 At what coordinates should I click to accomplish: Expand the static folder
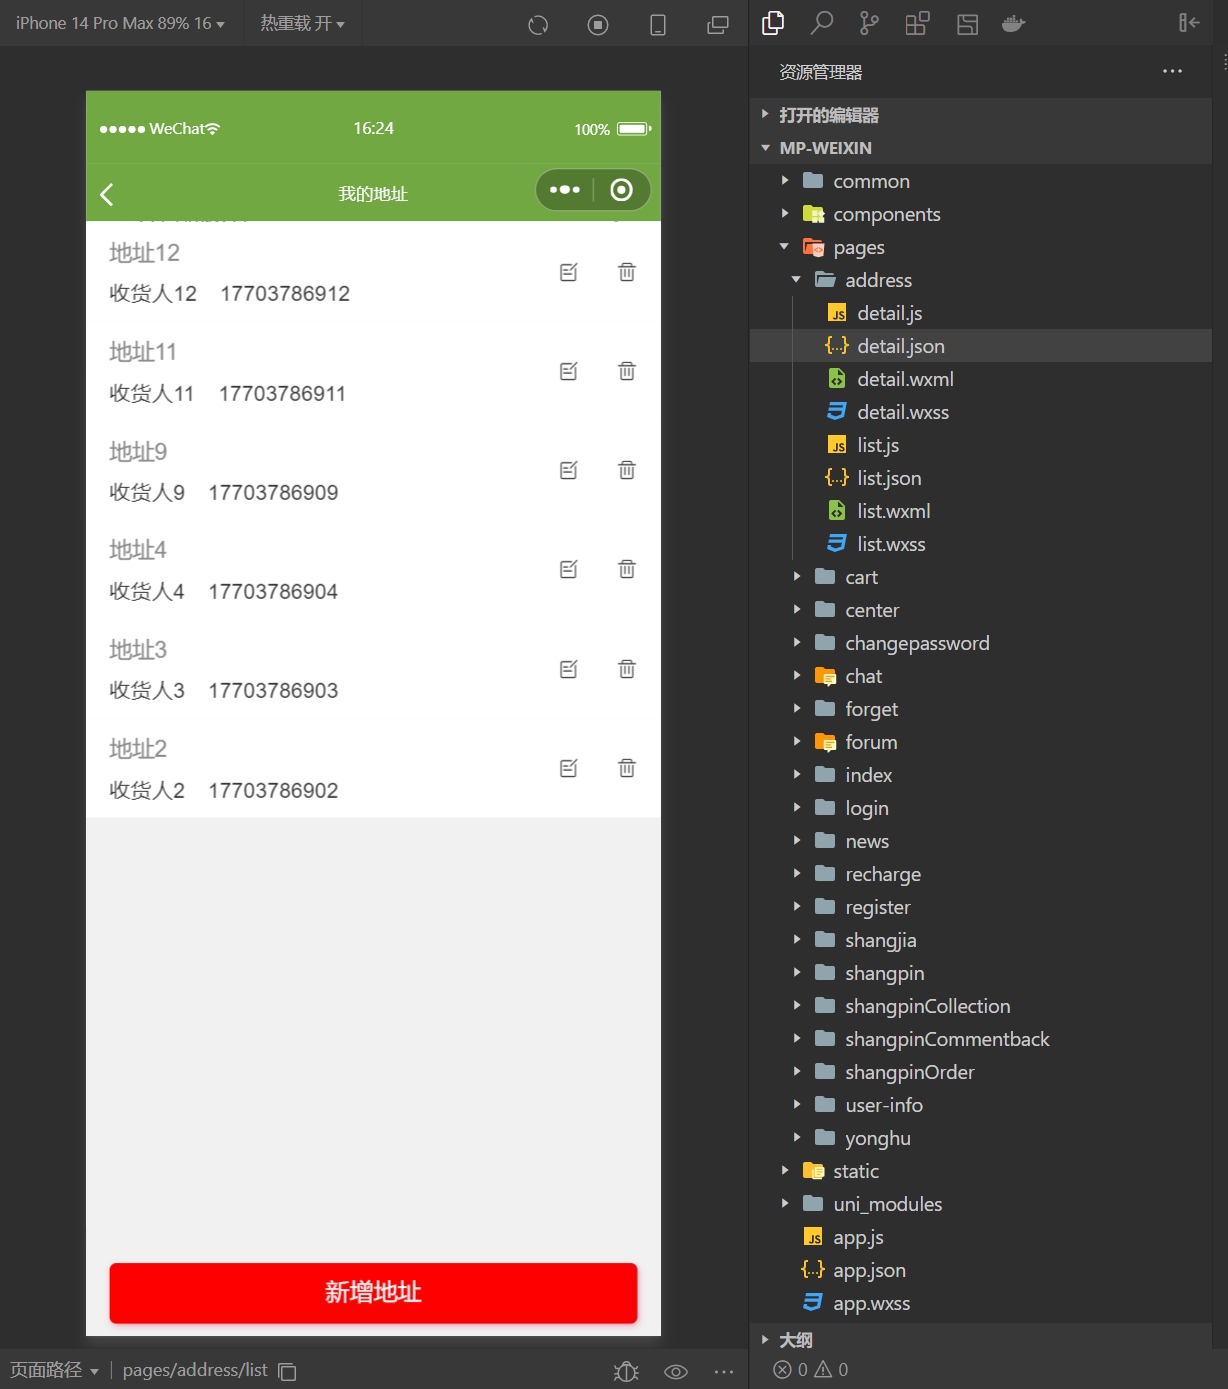coord(980,1171)
